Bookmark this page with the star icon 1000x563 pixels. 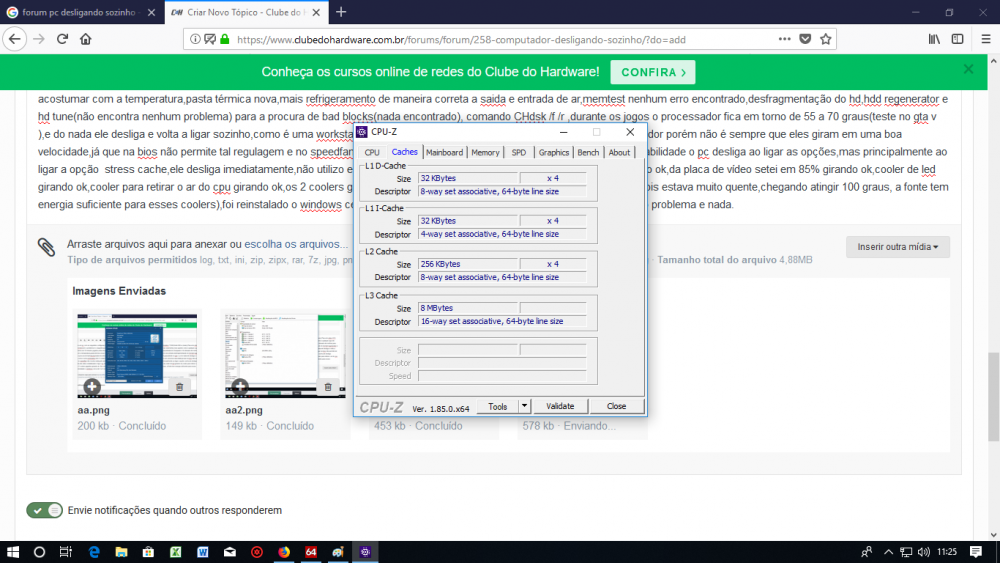pos(826,39)
